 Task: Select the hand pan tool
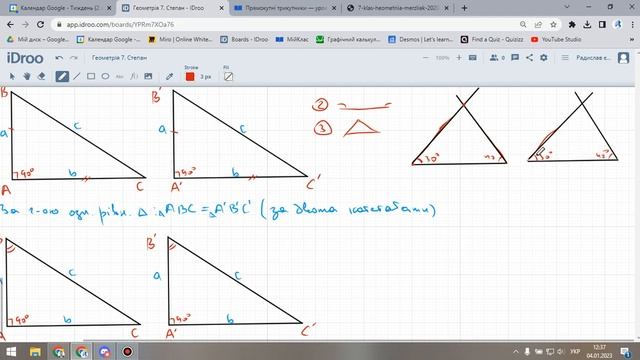[x=27, y=76]
